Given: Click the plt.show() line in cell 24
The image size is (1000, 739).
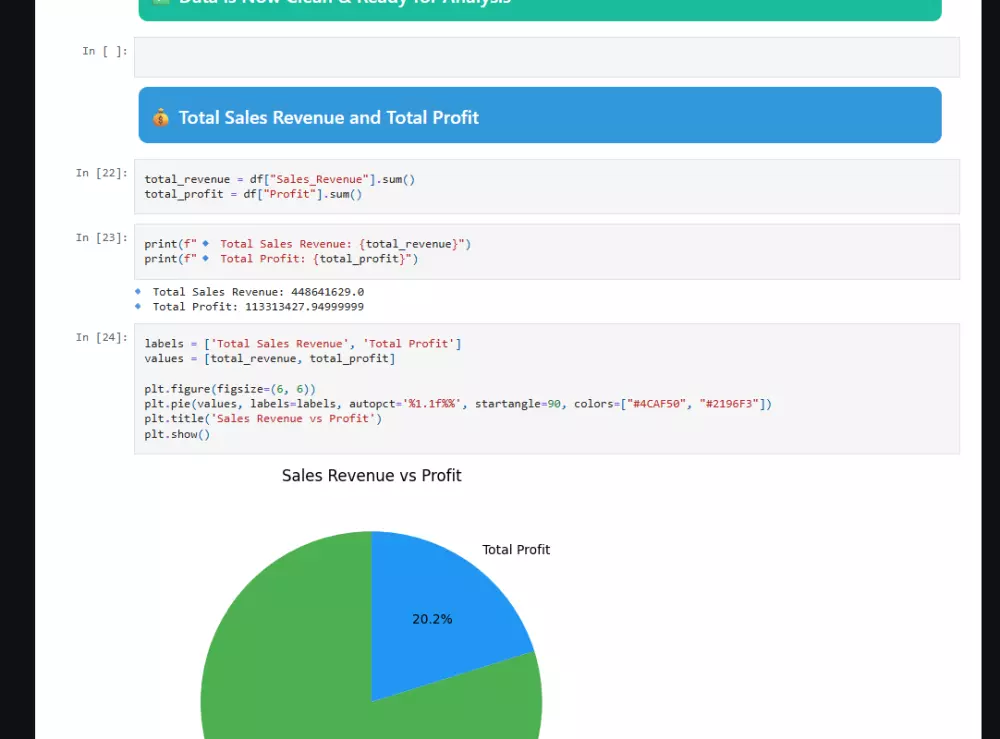Looking at the screenshot, I should click(x=176, y=434).
